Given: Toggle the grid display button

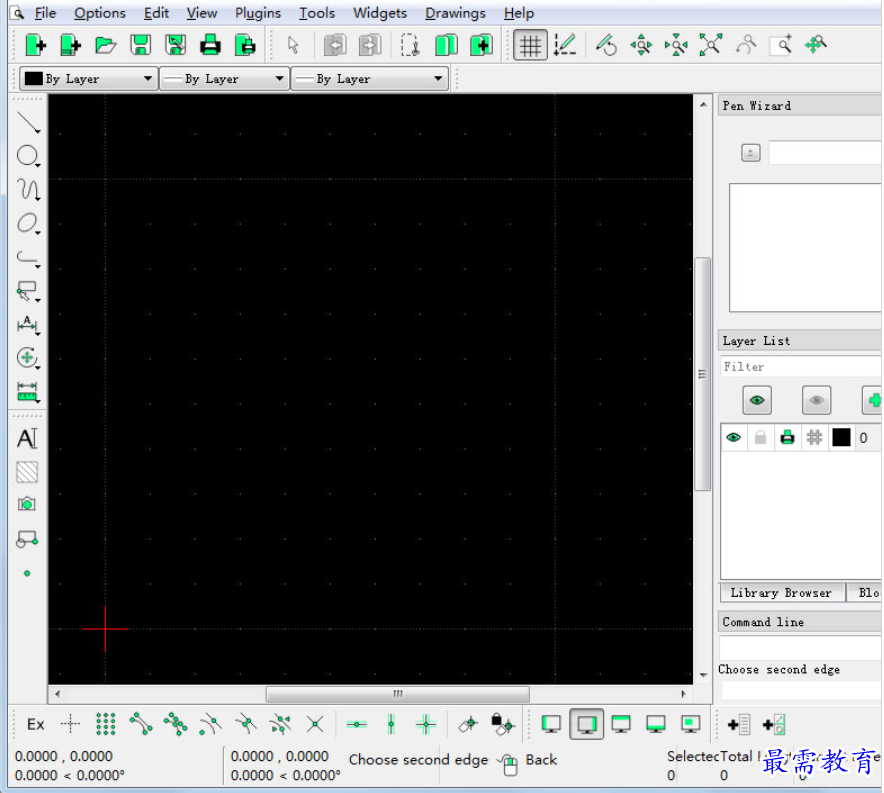Looking at the screenshot, I should [530, 45].
